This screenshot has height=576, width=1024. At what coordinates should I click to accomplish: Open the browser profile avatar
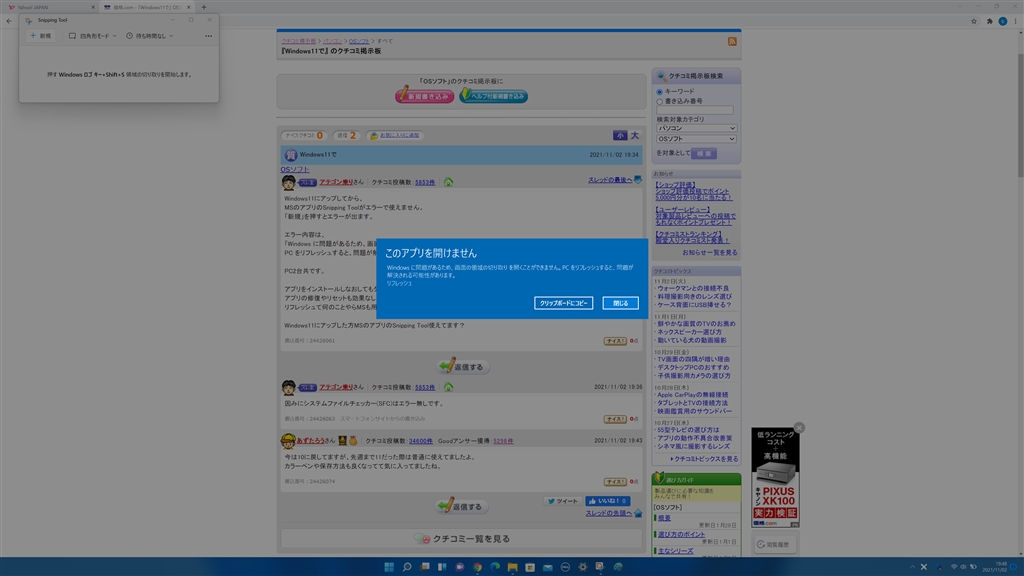[x=1002, y=21]
